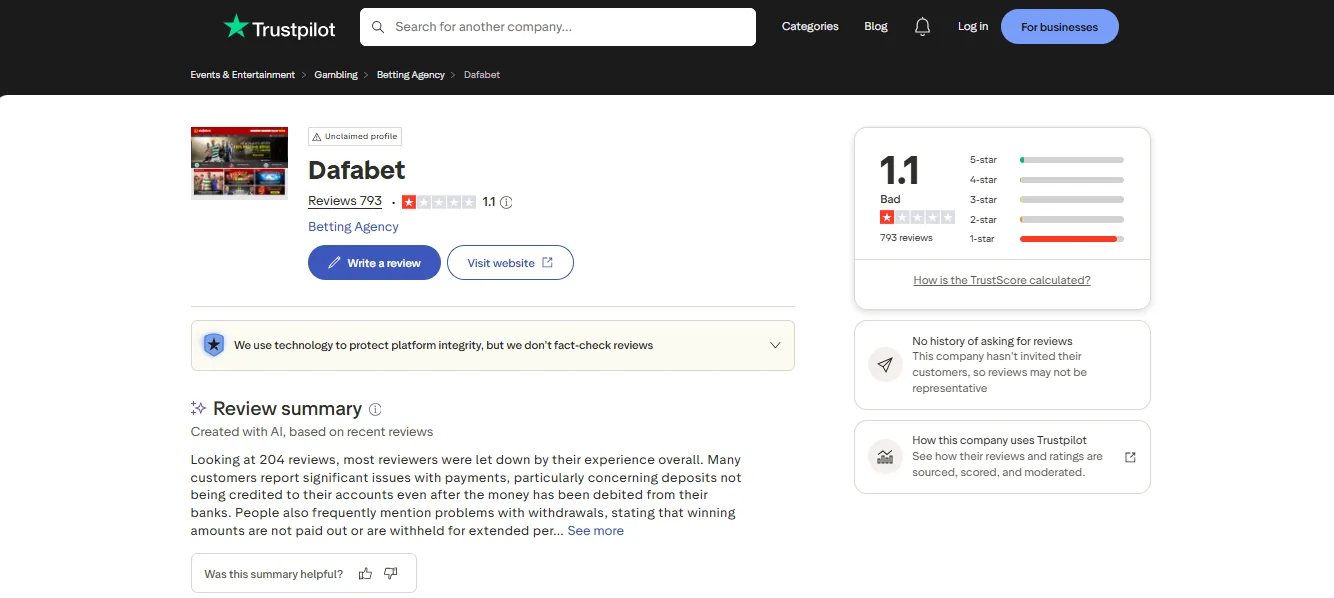This screenshot has width=1334, height=598.
Task: Click the Reviews 793 link
Action: (x=345, y=201)
